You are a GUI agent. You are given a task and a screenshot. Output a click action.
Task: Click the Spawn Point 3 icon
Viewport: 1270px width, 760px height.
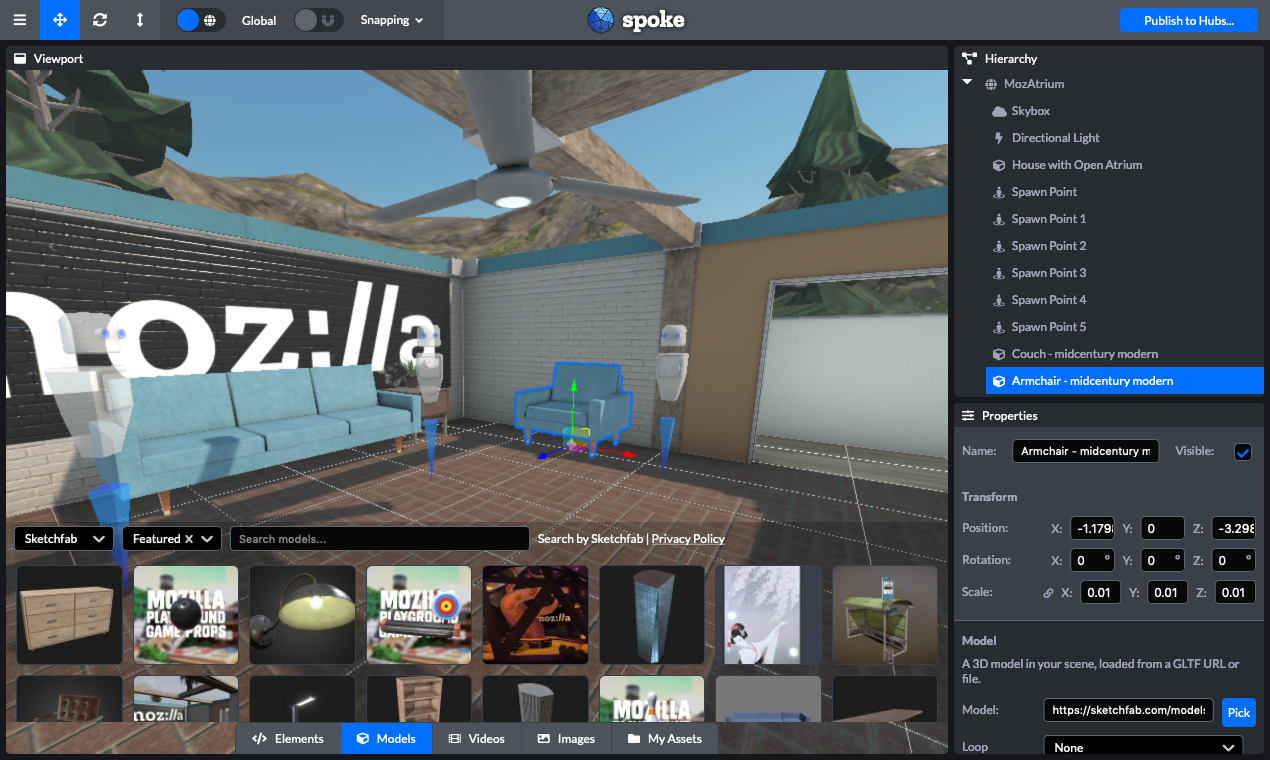point(998,273)
